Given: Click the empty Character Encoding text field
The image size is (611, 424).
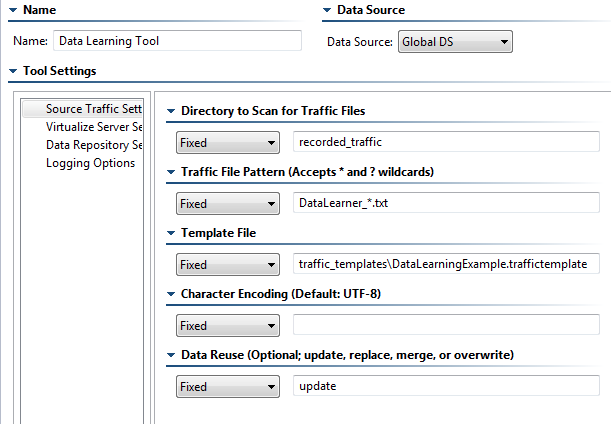Looking at the screenshot, I should tap(446, 325).
